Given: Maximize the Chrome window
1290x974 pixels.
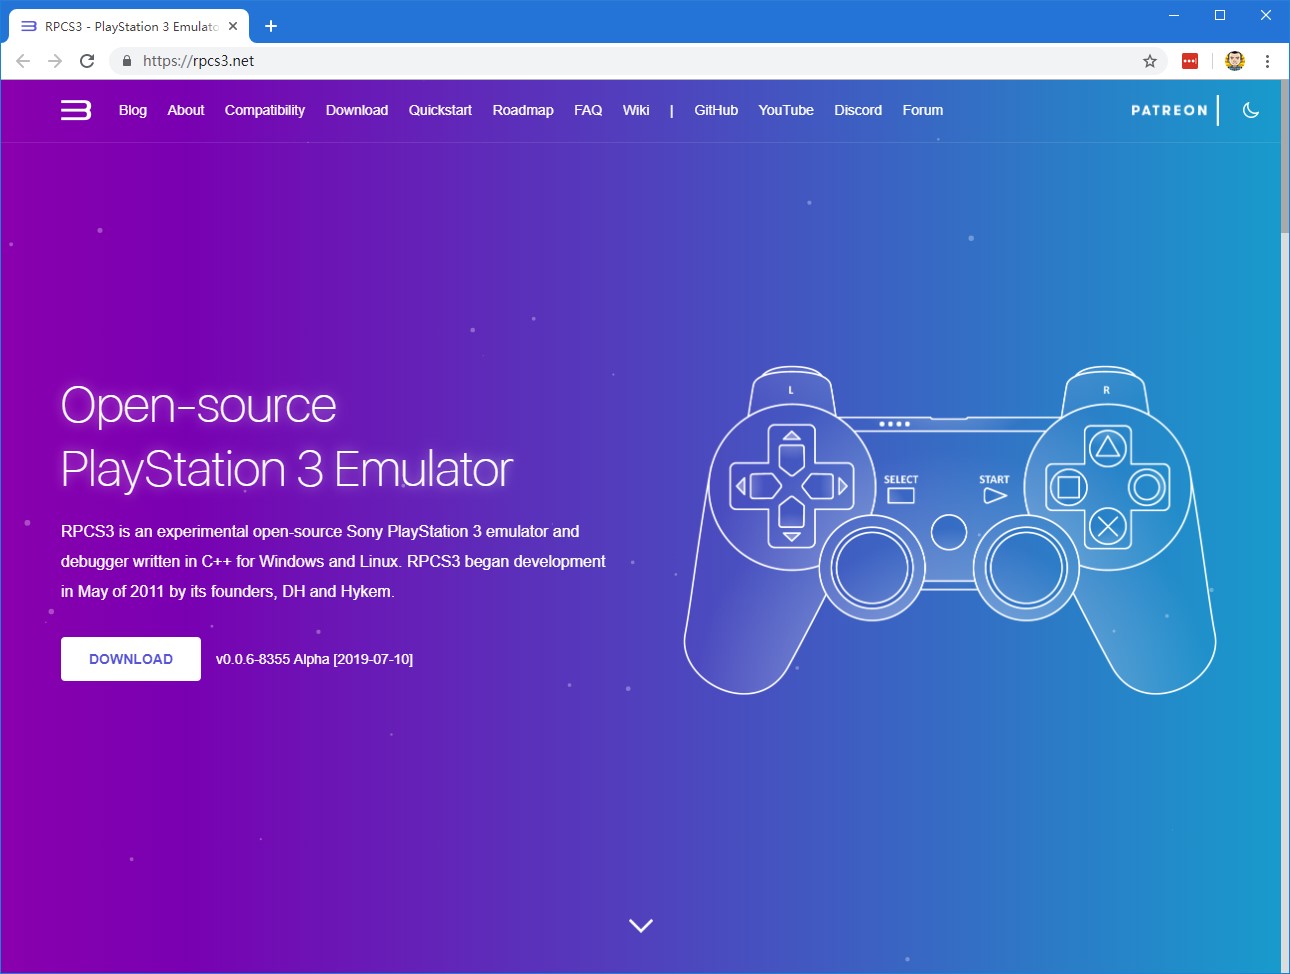Looking at the screenshot, I should pyautogui.click(x=1220, y=15).
